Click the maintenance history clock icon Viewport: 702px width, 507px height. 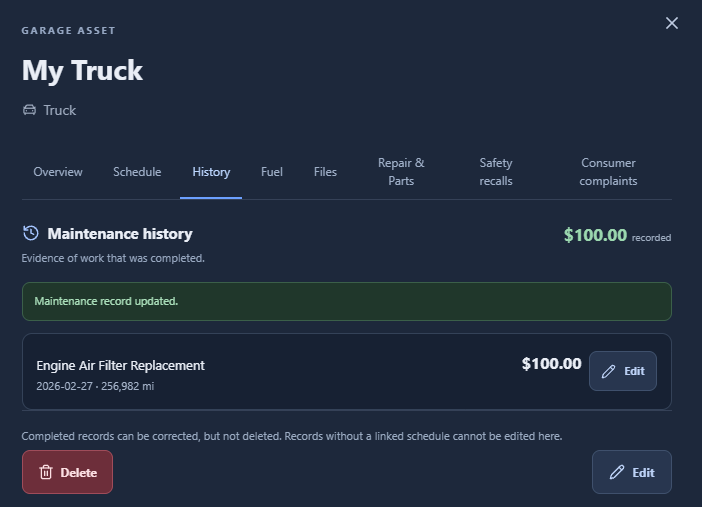[31, 233]
